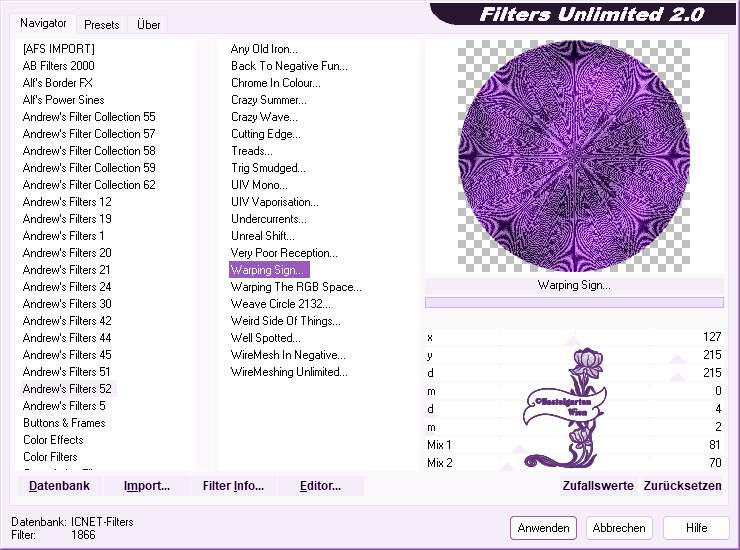Select Andrew's Filters 21
Viewport: 740px width, 550px height.
(x=67, y=270)
